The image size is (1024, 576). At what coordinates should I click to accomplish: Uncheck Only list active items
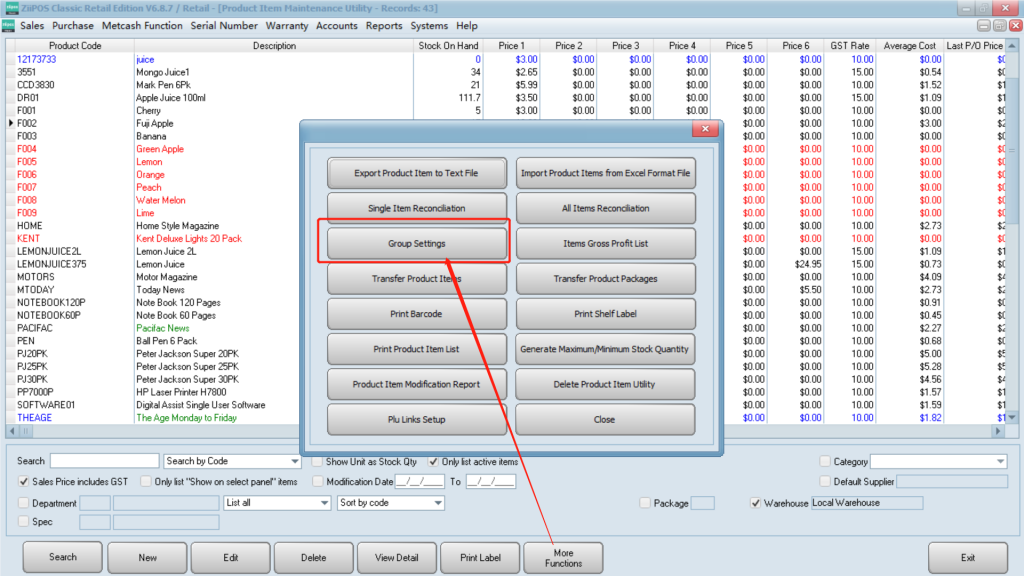433,462
